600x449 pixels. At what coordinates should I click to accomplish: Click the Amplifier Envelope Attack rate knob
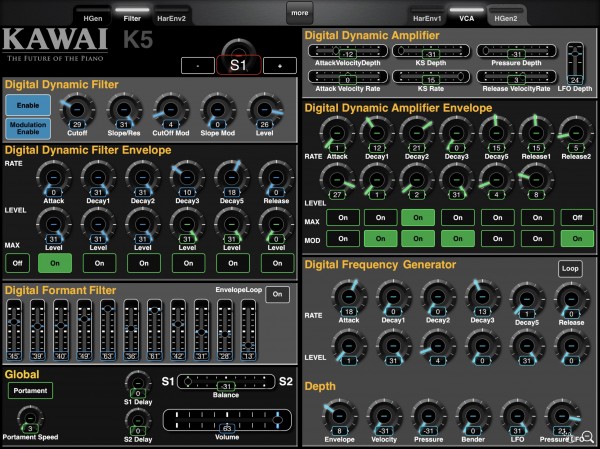pyautogui.click(x=337, y=133)
